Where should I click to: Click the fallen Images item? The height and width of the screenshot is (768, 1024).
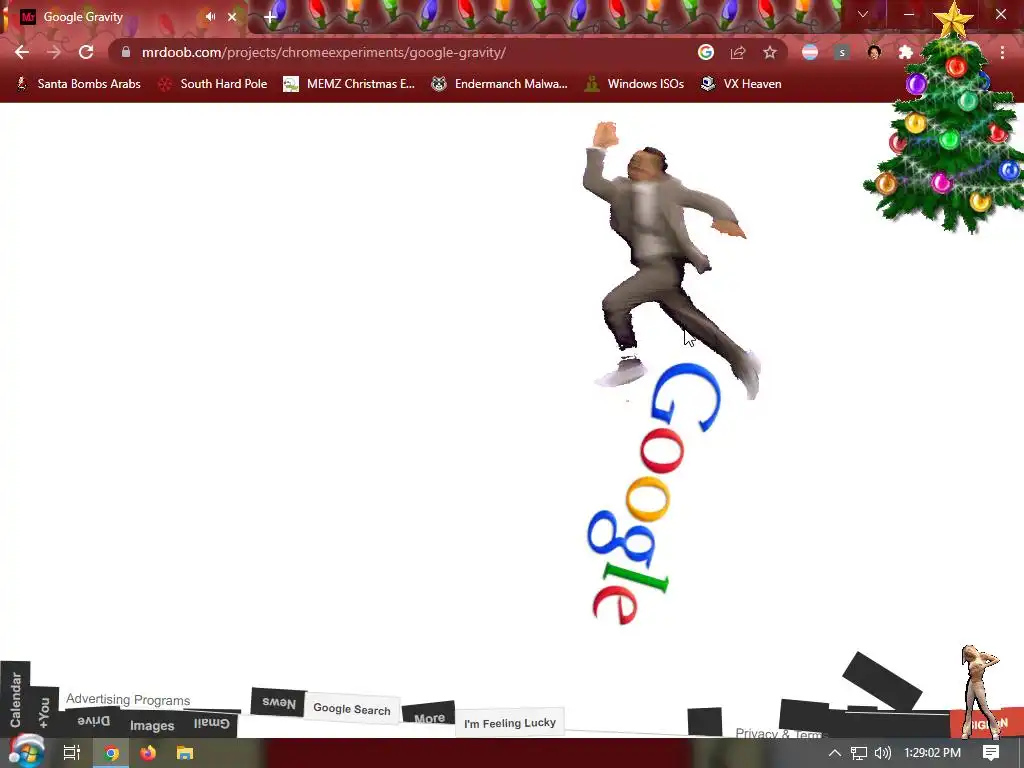152,725
